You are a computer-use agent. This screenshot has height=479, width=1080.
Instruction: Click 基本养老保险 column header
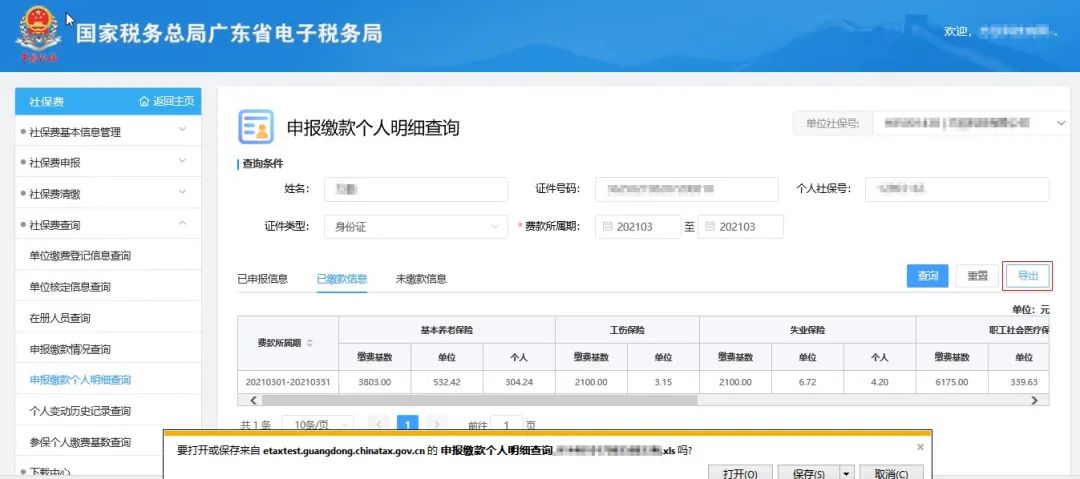[x=447, y=330]
